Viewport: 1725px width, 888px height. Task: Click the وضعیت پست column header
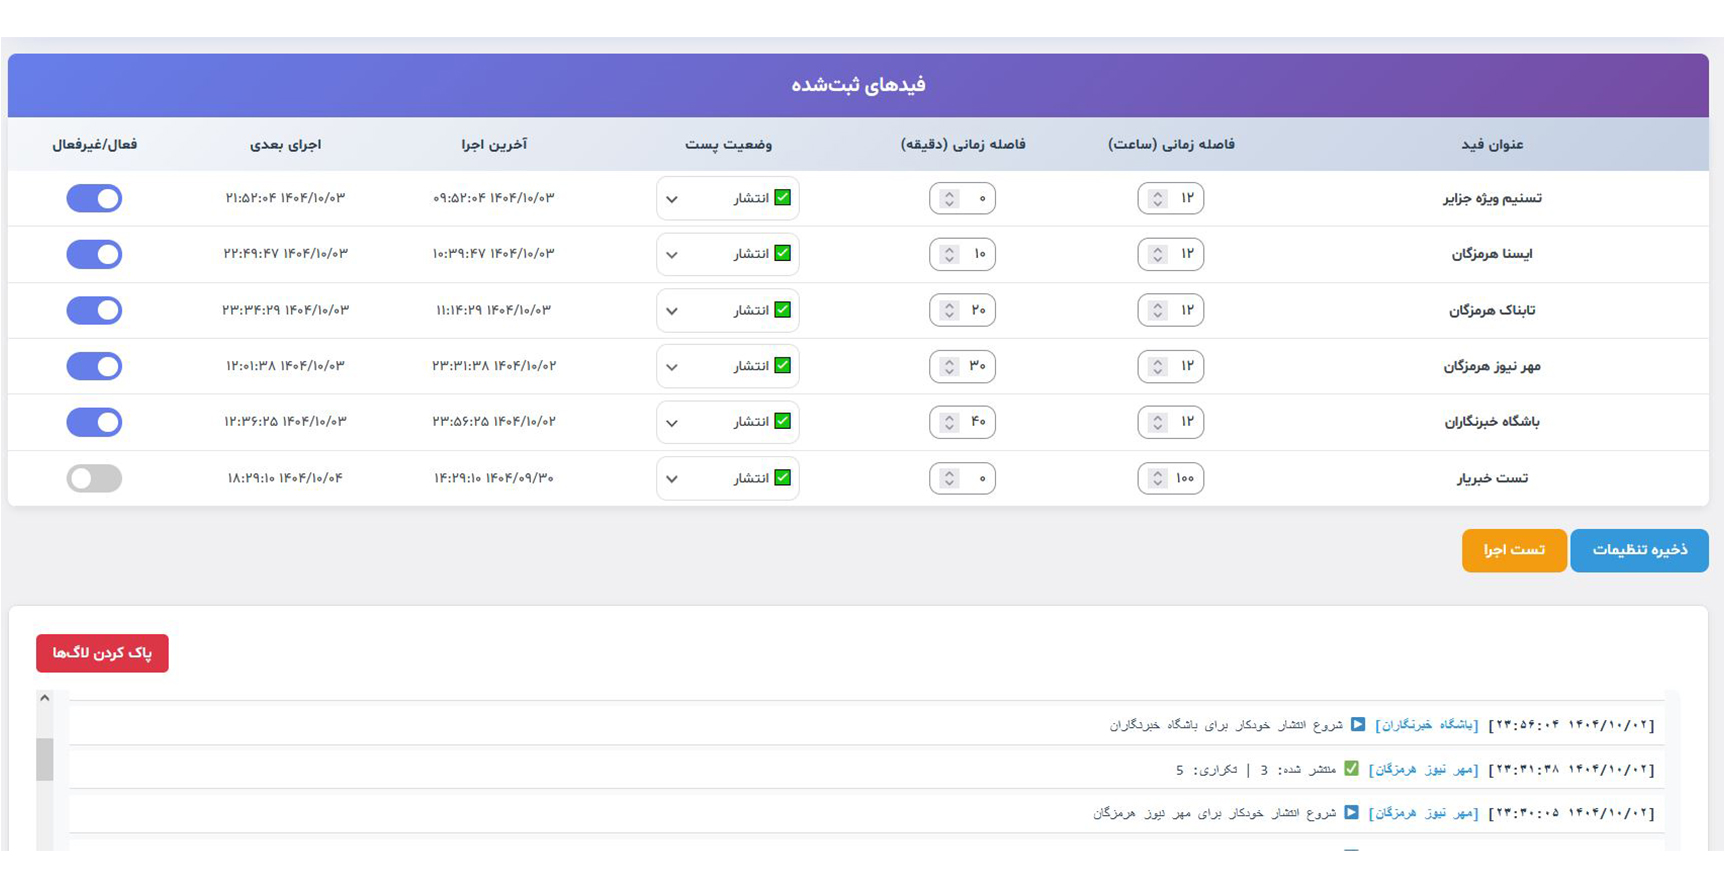728,144
